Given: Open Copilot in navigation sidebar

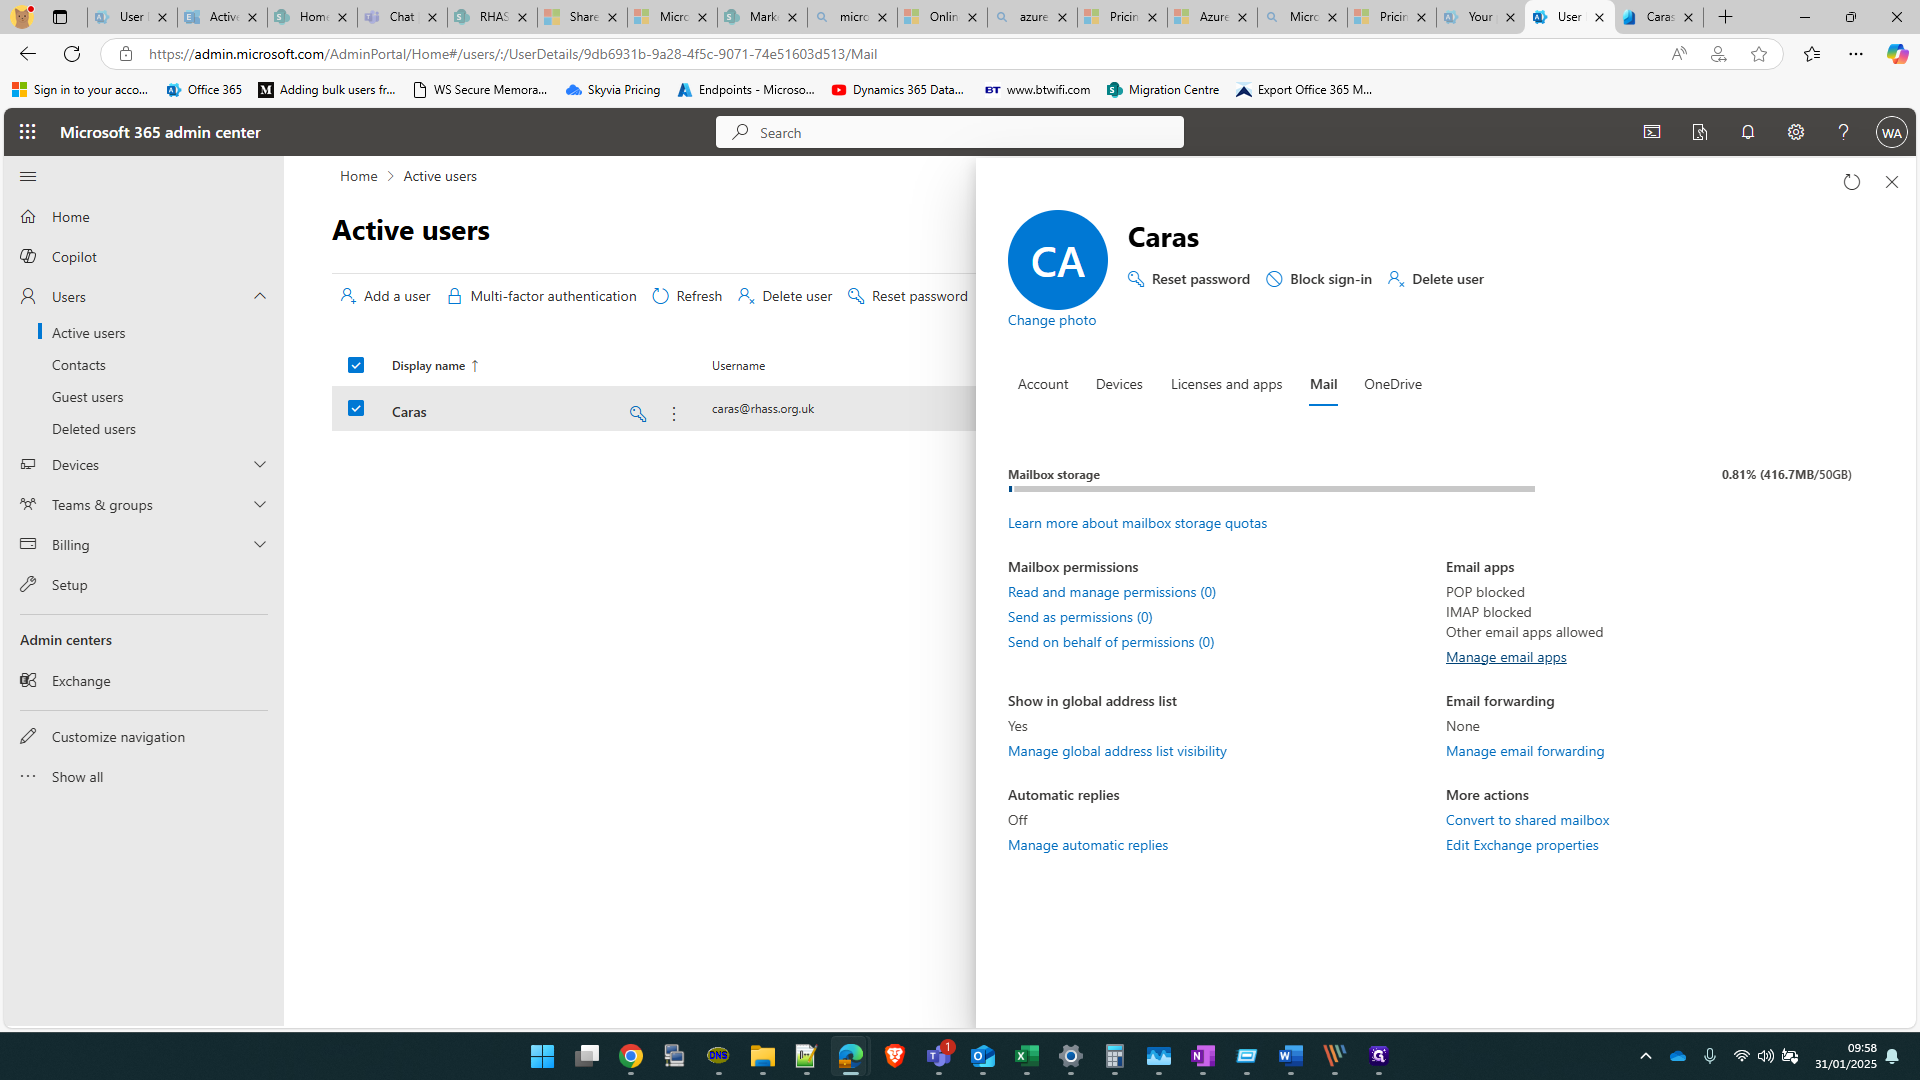Looking at the screenshot, I should click(x=74, y=257).
